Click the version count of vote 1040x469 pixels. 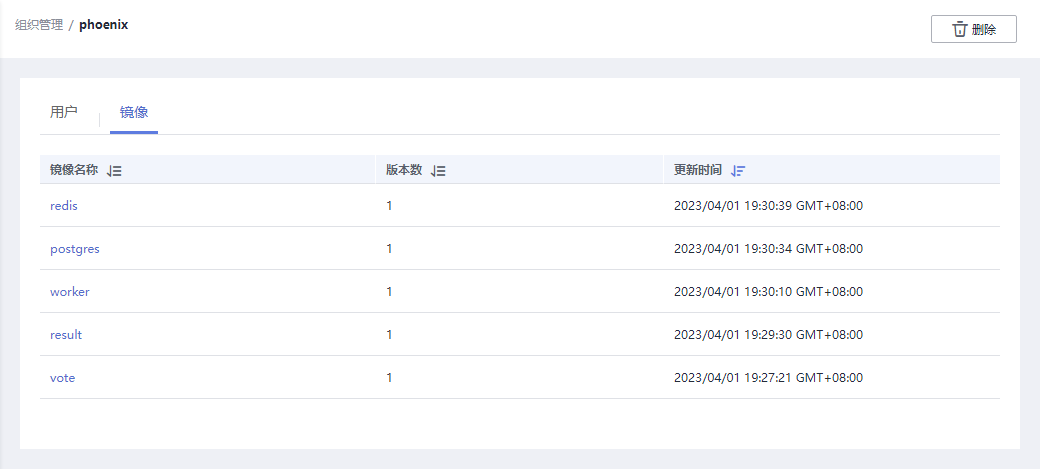coord(390,378)
